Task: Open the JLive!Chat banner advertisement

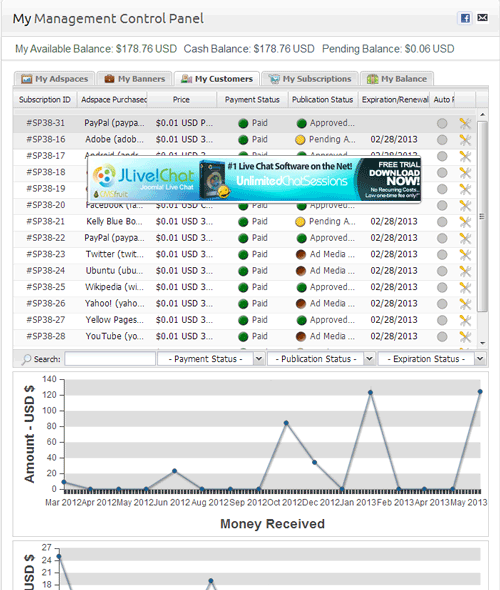Action: point(254,179)
